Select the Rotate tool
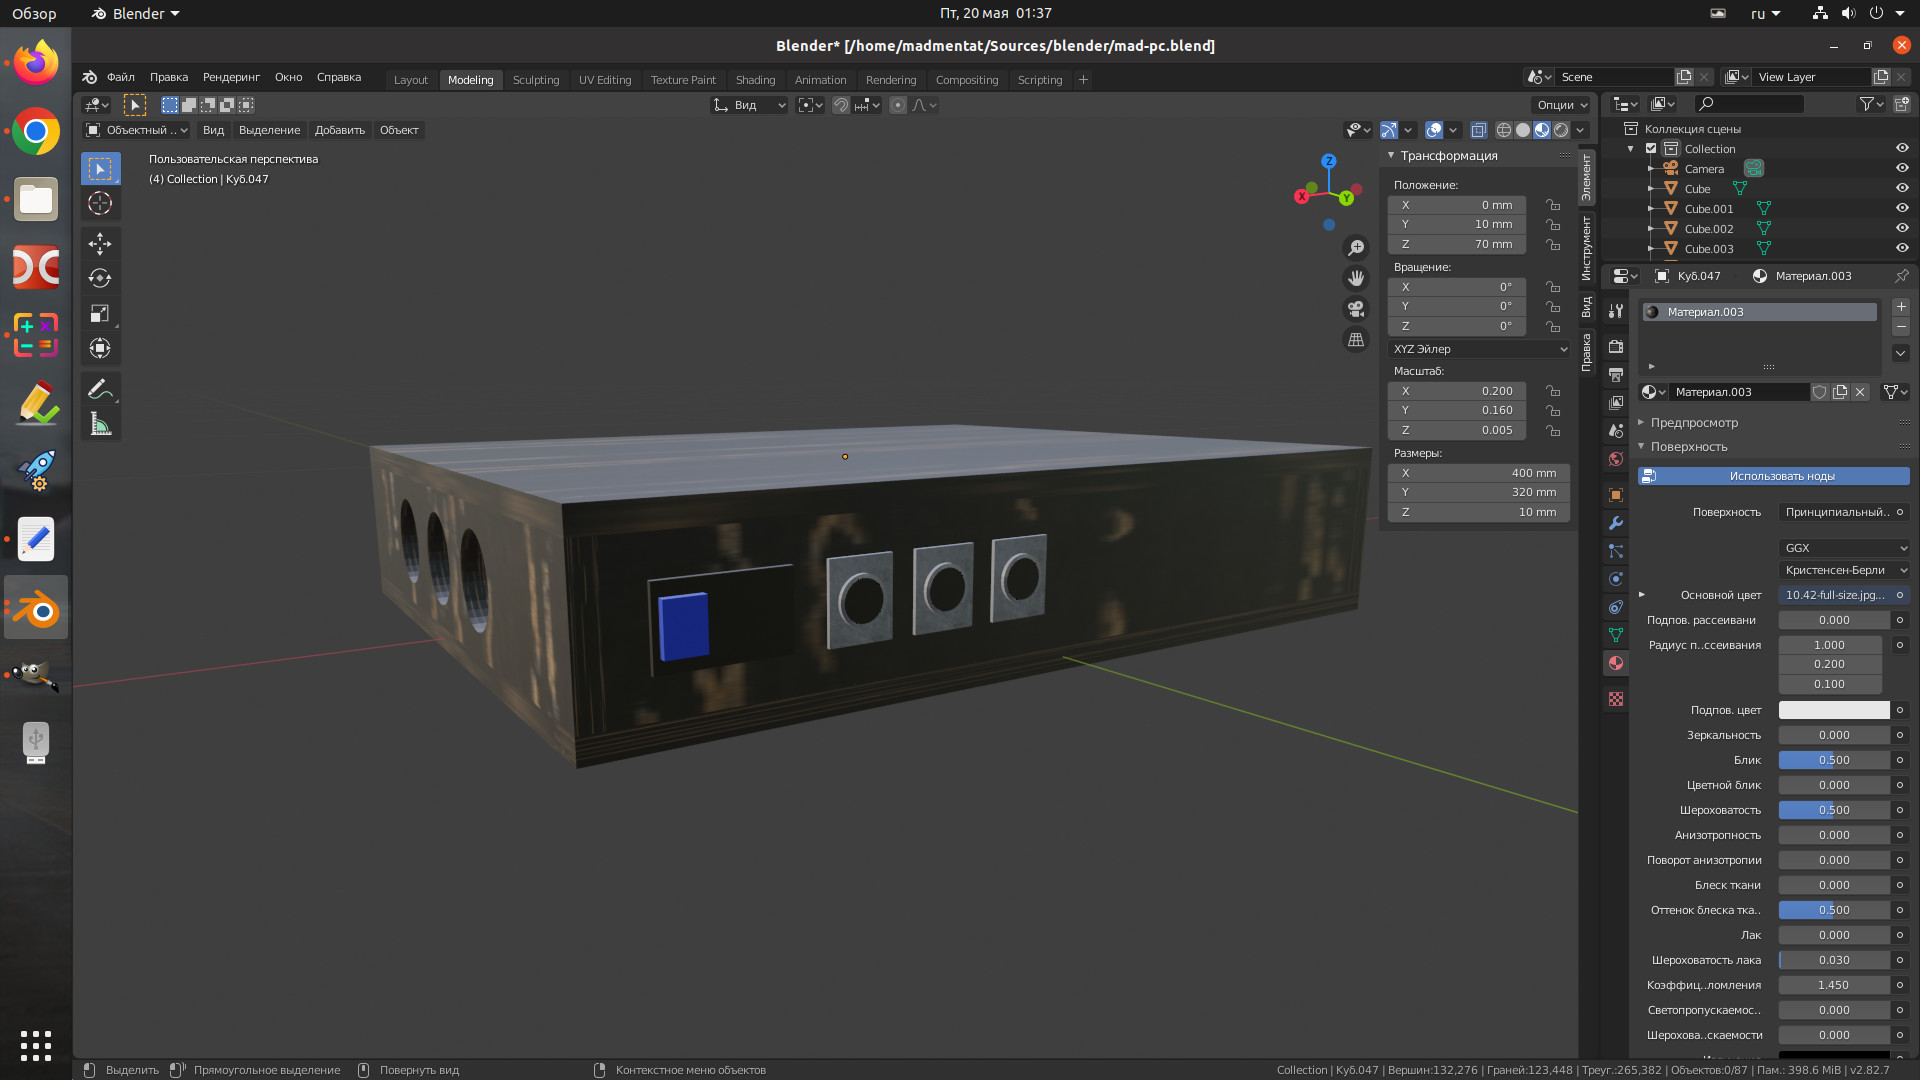This screenshot has height=1080, width=1920. (100, 279)
